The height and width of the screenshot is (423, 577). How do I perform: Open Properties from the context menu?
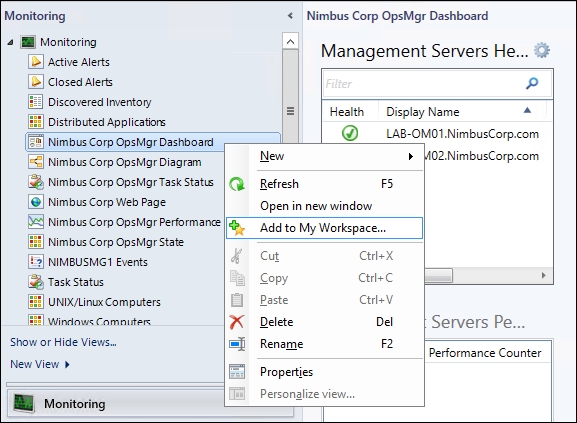[x=325, y=372]
